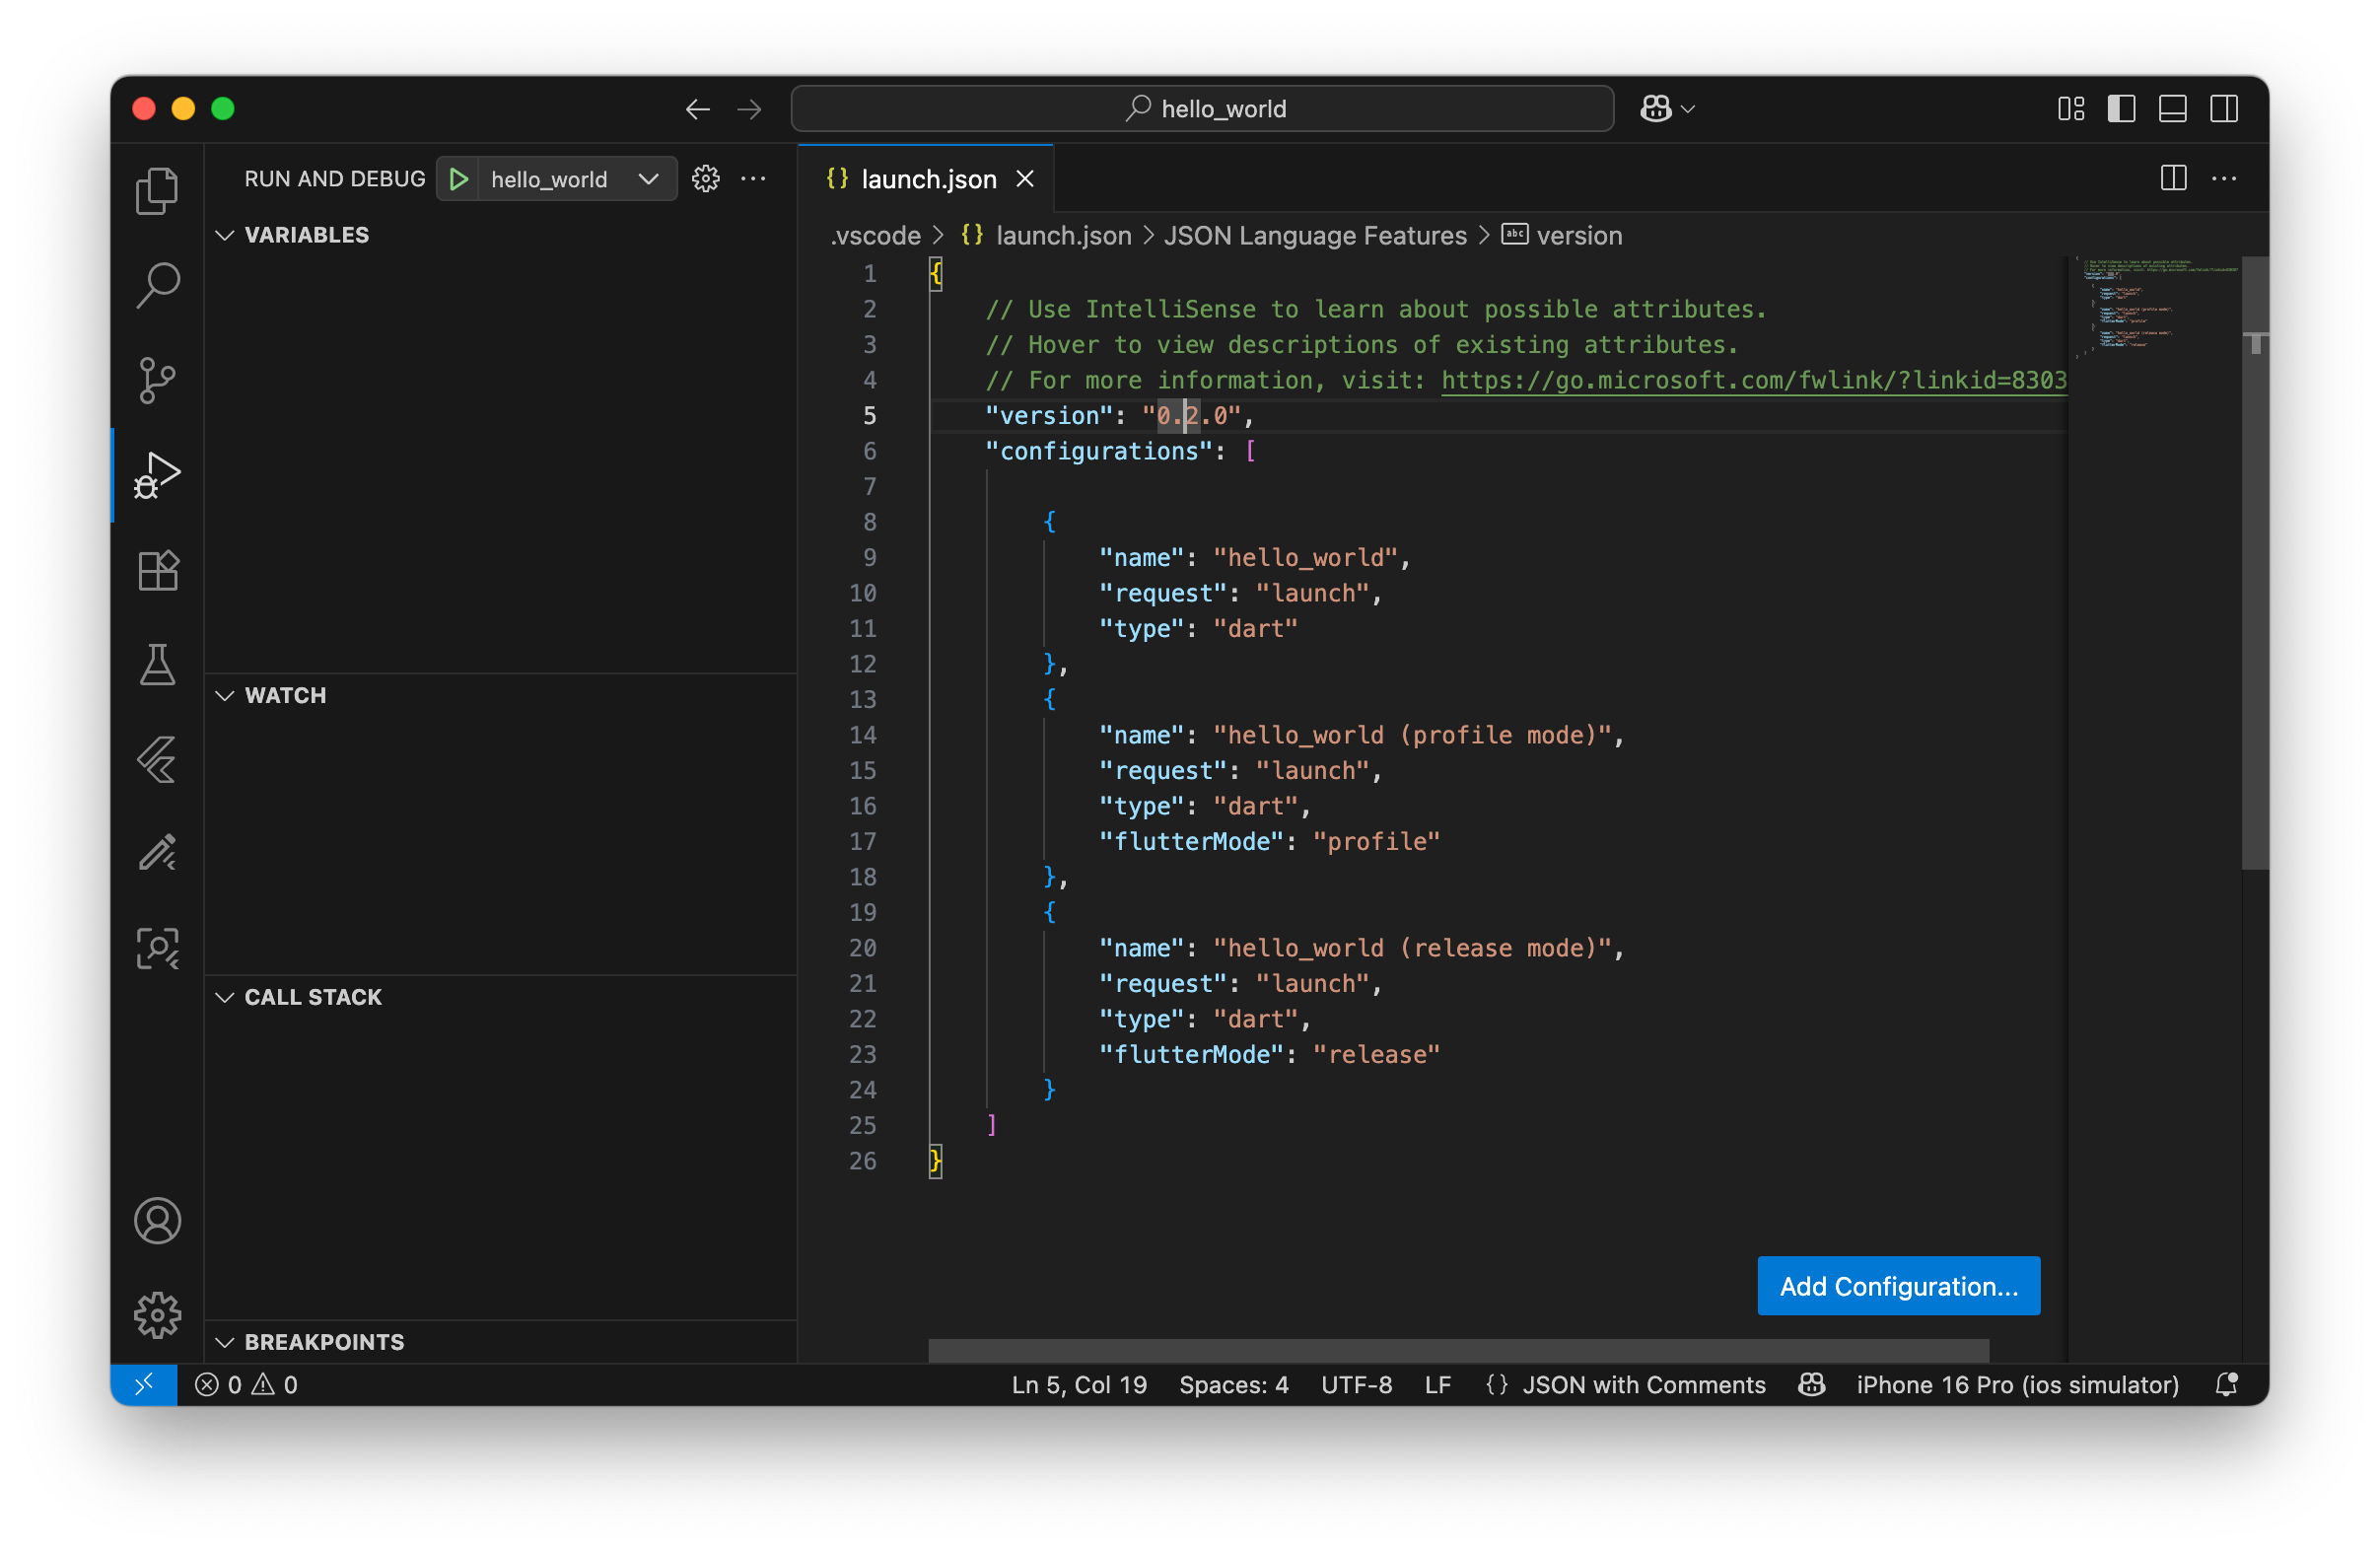The width and height of the screenshot is (2380, 1552).
Task: Open launch.json via debug gear icon
Action: [x=706, y=179]
